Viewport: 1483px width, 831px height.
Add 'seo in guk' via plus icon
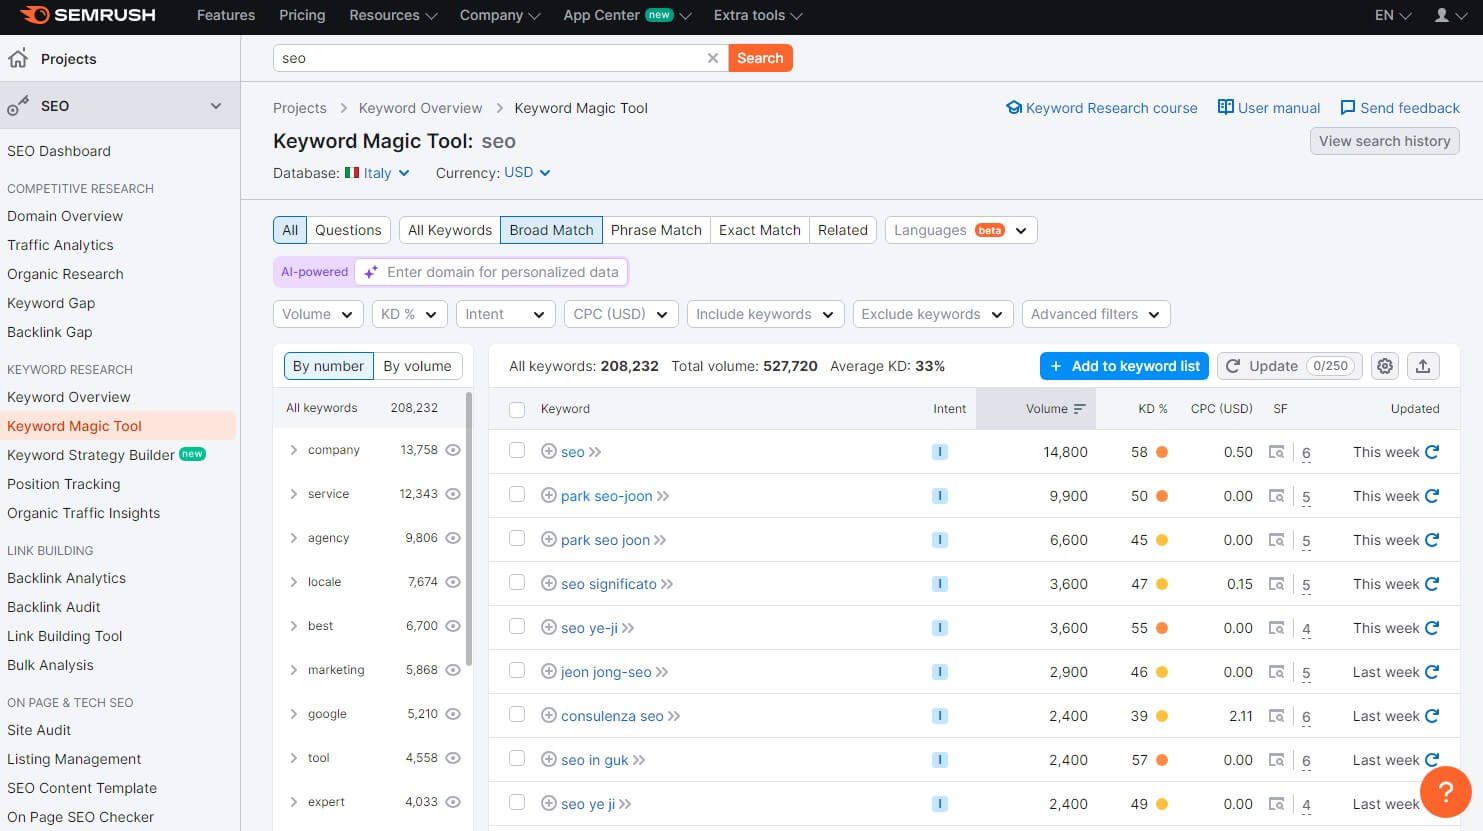point(549,760)
